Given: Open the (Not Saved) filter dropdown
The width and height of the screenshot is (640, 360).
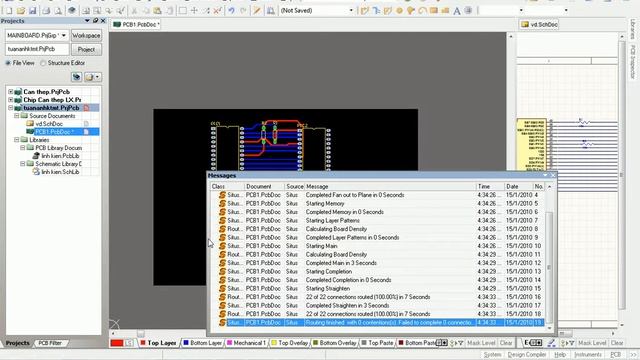Looking at the screenshot, I should [351, 10].
